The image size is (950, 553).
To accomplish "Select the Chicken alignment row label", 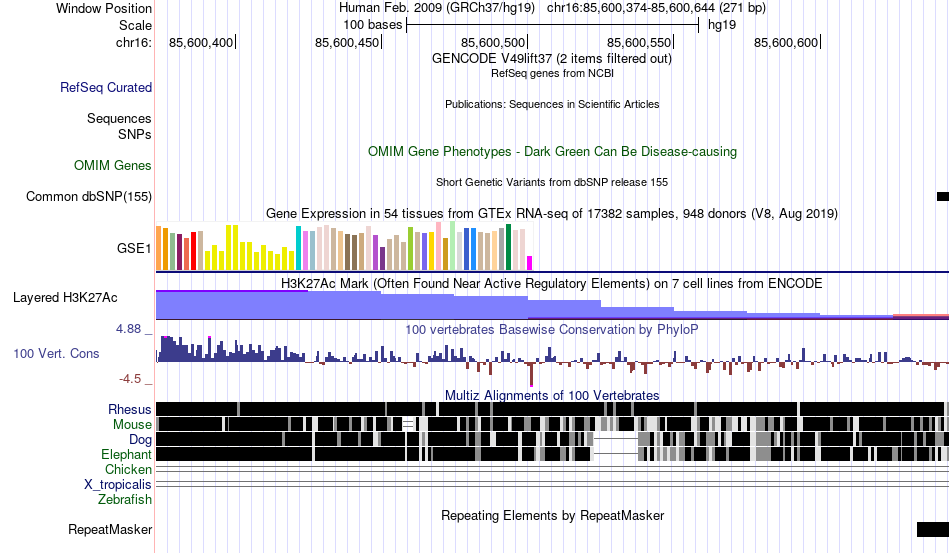I will [128, 469].
